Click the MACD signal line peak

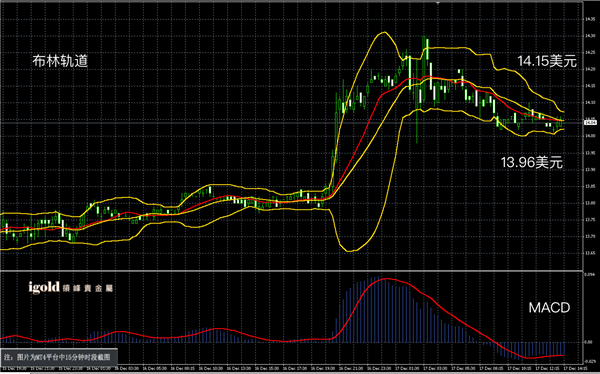[x=385, y=279]
